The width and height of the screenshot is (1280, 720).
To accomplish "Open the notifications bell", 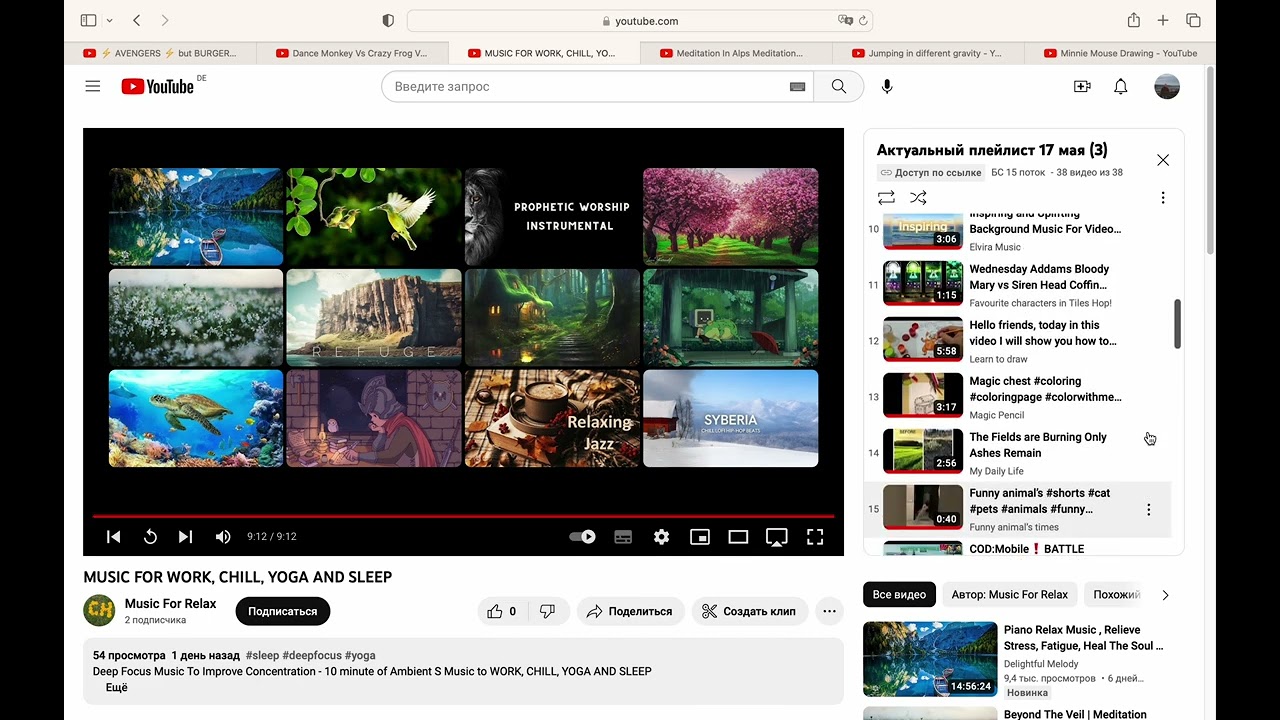I will 1121,87.
